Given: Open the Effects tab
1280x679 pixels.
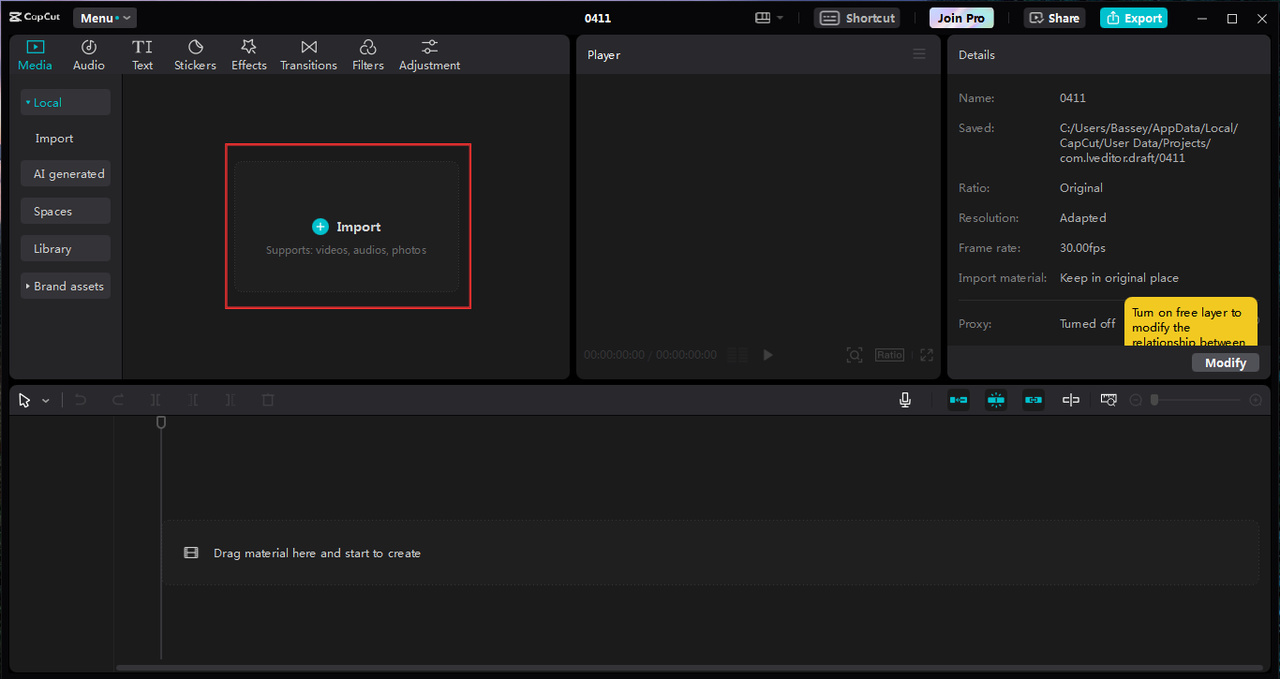Looking at the screenshot, I should 249,55.
